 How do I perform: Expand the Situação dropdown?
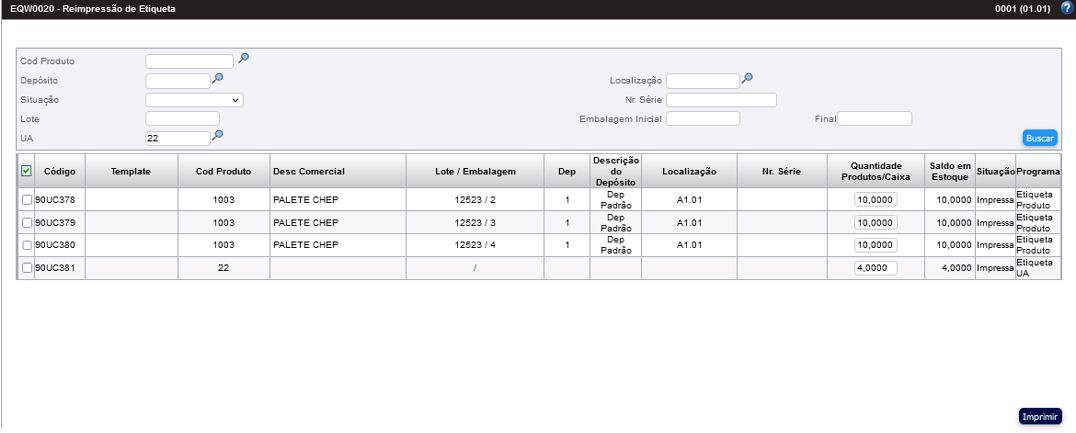click(x=194, y=100)
